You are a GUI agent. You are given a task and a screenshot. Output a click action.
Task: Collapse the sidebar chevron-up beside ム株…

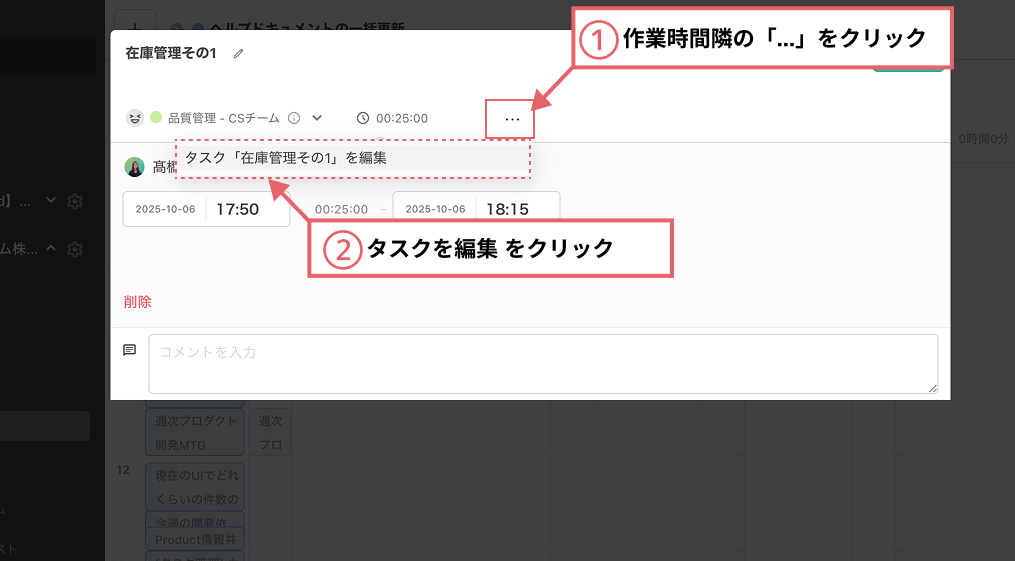point(51,248)
